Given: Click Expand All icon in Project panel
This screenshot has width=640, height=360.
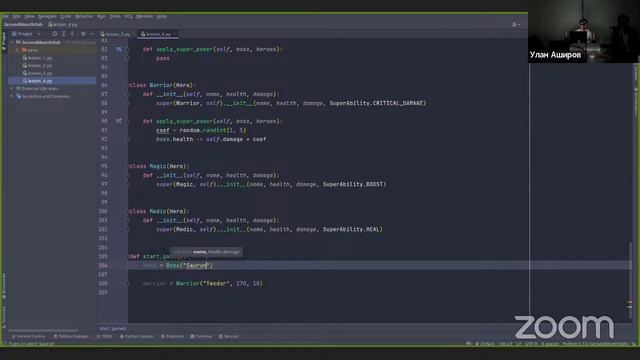Looking at the screenshot, I should 64,34.
